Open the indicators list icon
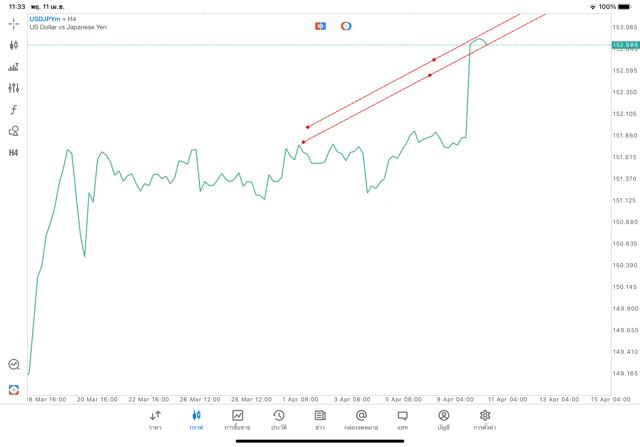The width and height of the screenshot is (640, 447). (x=14, y=67)
